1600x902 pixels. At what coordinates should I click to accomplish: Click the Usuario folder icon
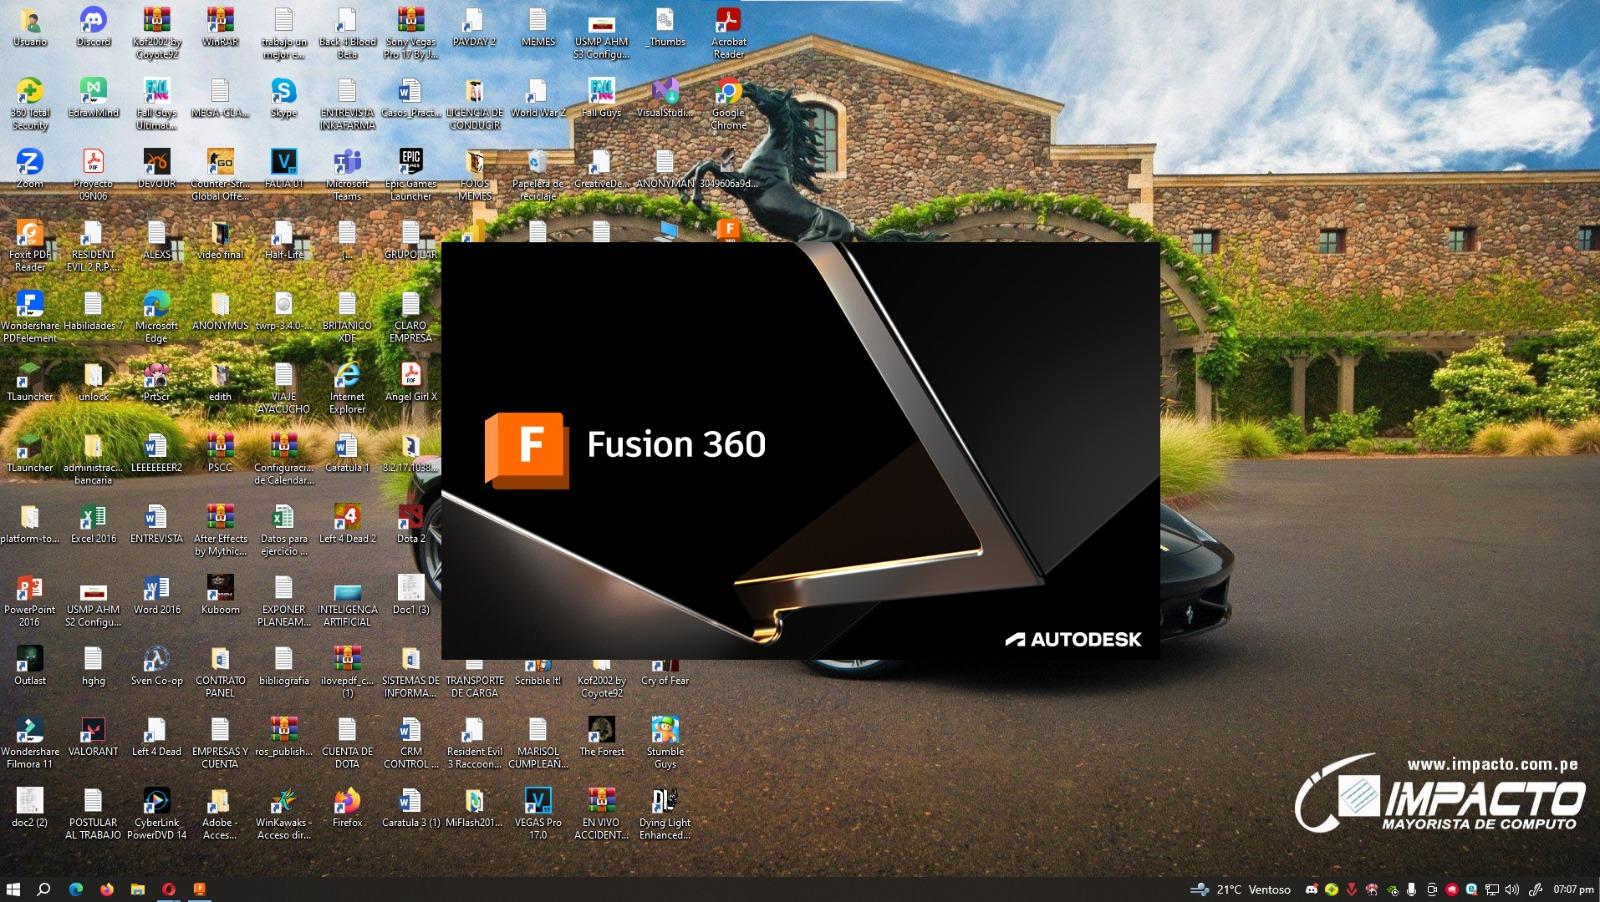coord(29,28)
